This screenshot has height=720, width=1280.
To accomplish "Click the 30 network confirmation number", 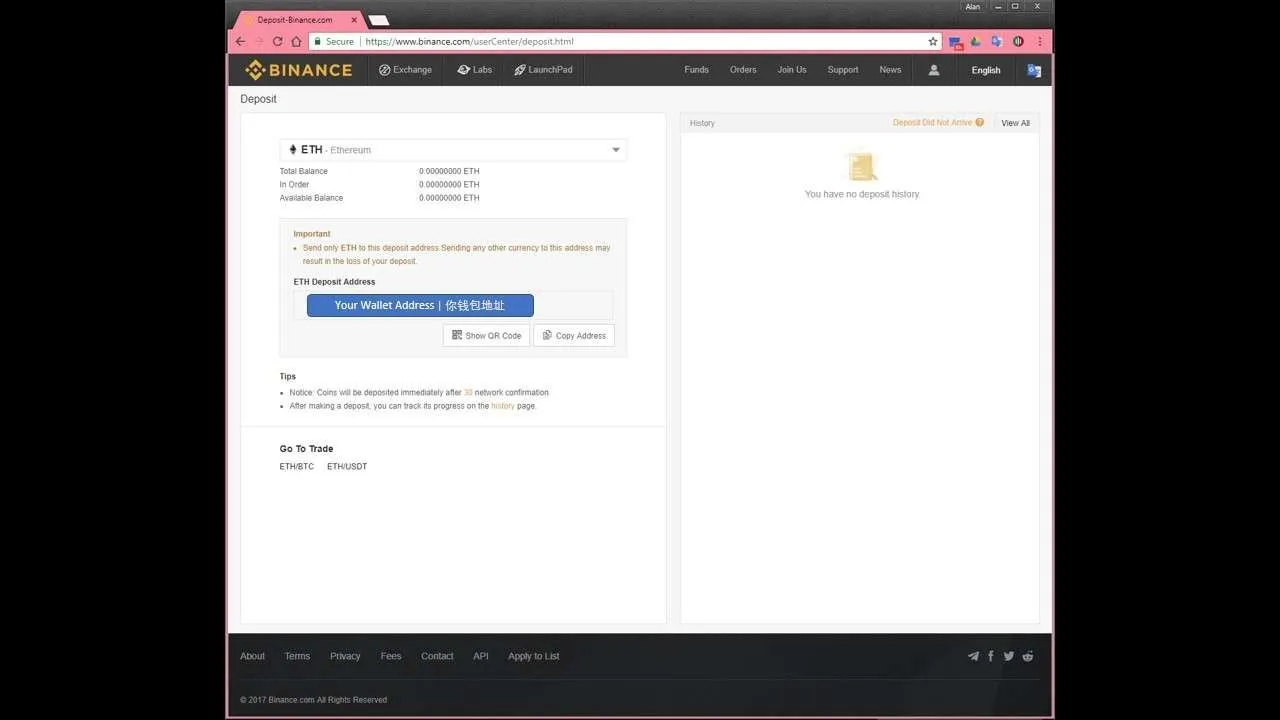I will click(x=468, y=393).
